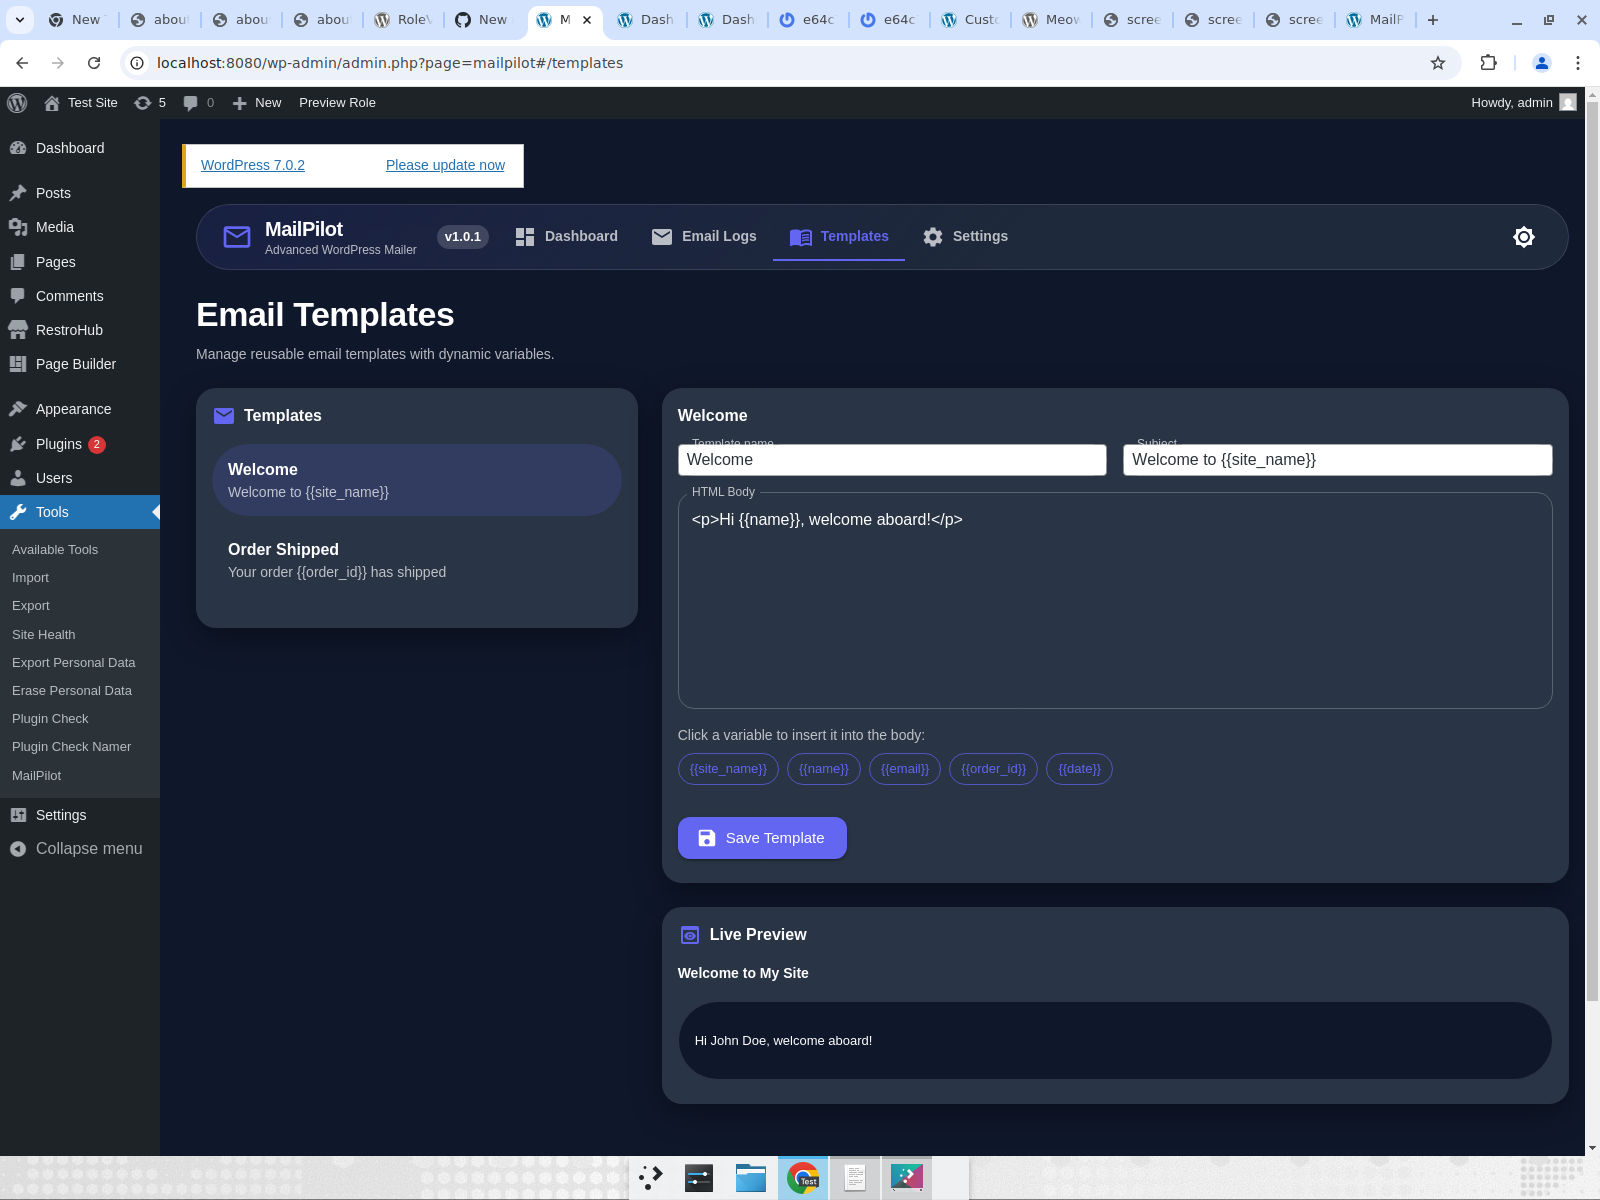The height and width of the screenshot is (1200, 1600).
Task: Click Preview Role in the admin bar
Action: (337, 103)
